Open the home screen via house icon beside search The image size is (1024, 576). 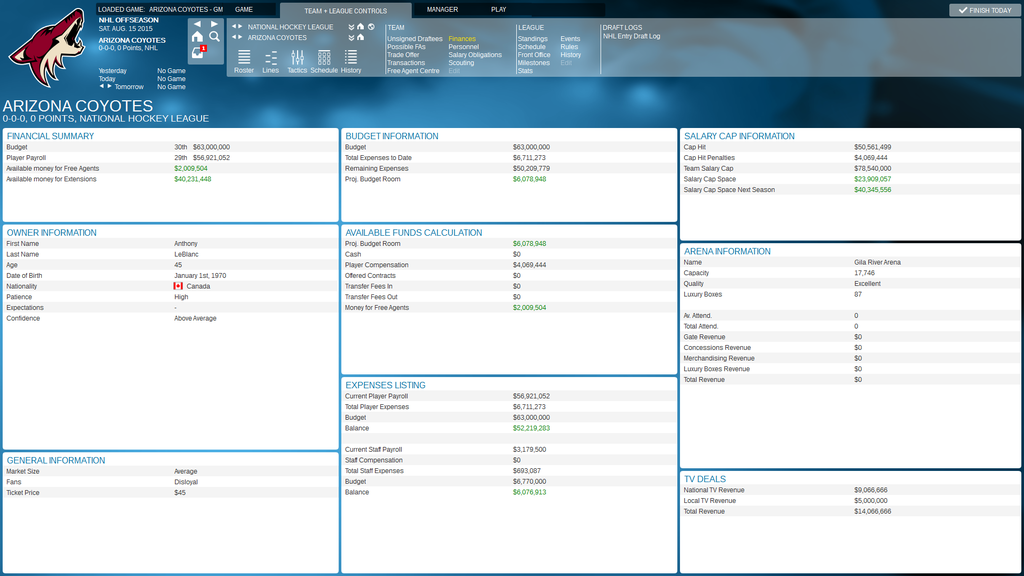click(197, 37)
